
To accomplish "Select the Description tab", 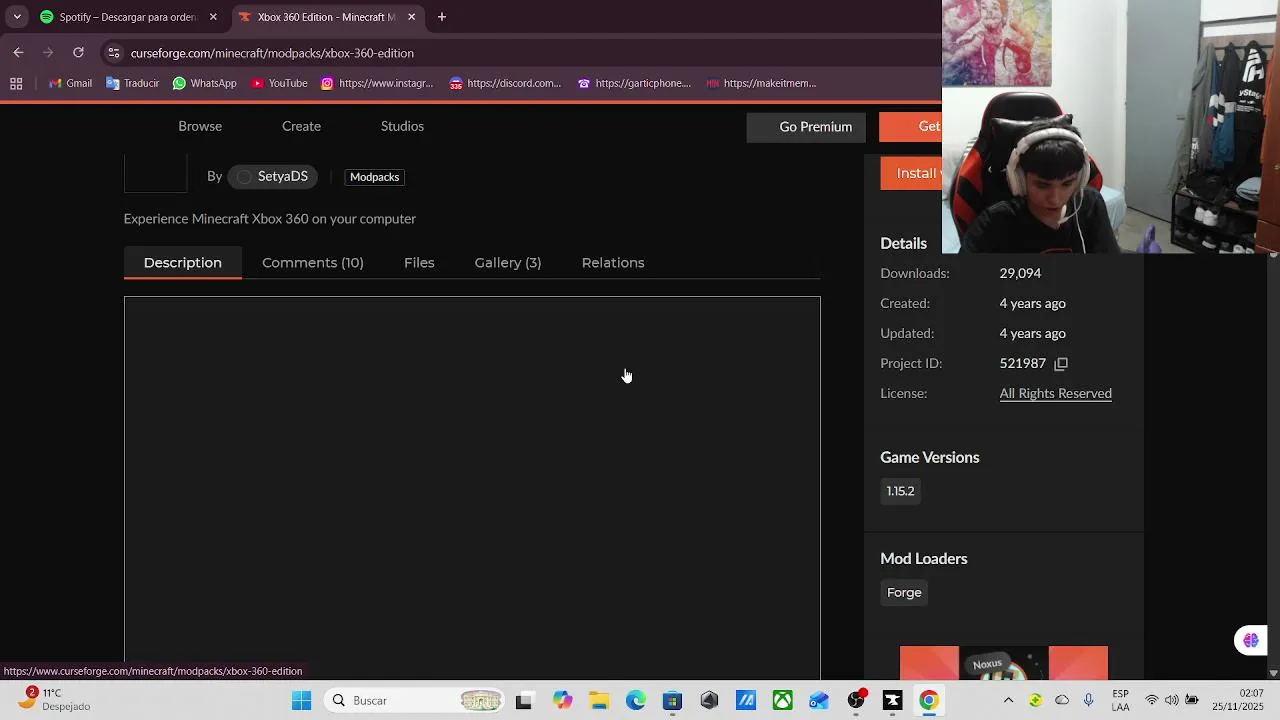I will [182, 262].
